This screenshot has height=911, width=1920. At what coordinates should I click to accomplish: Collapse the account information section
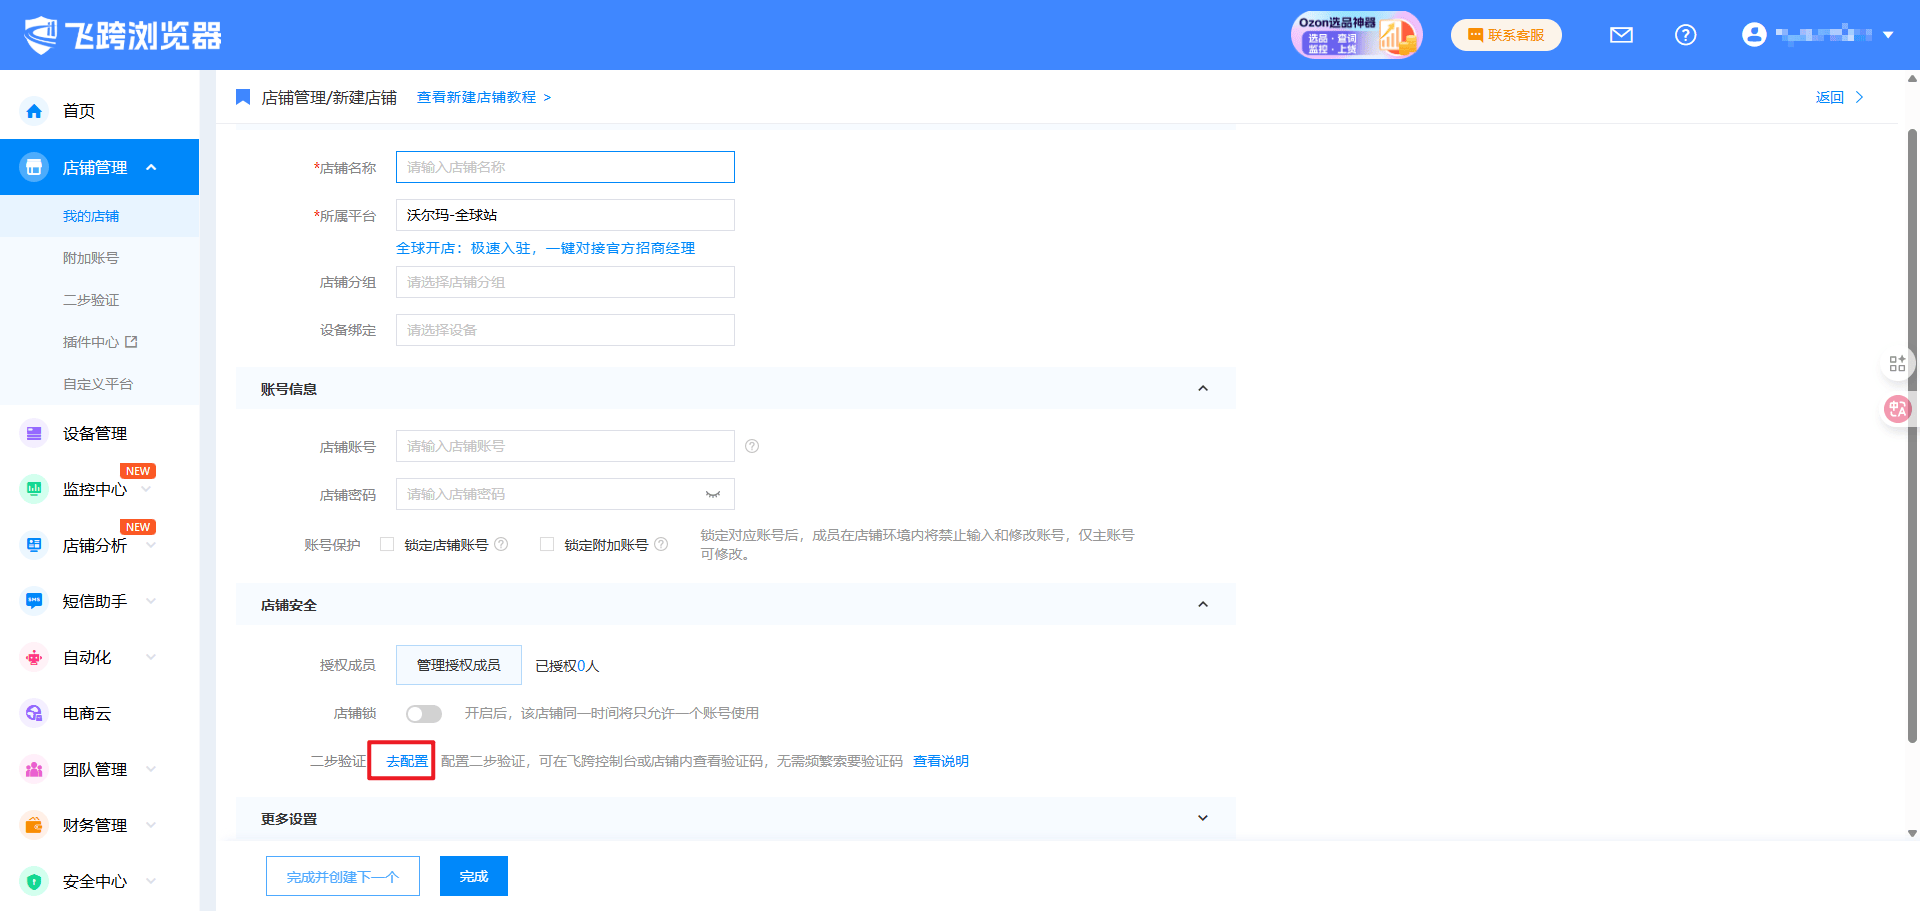tap(1202, 389)
